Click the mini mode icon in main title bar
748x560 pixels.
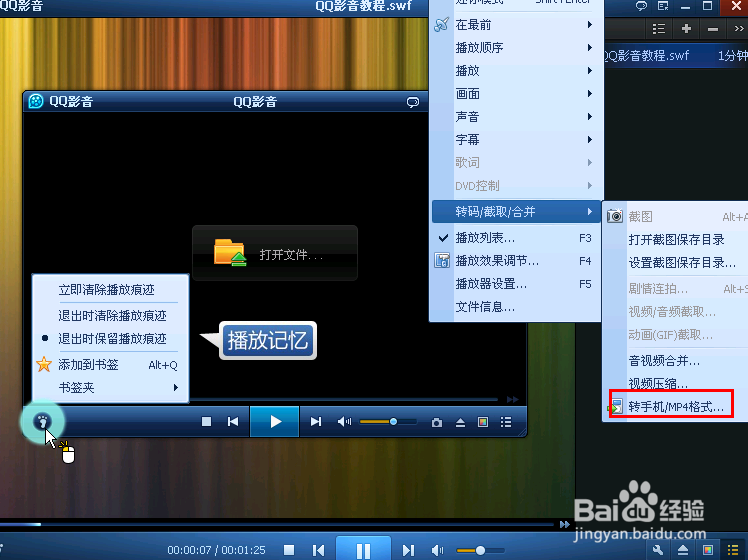coord(663,6)
